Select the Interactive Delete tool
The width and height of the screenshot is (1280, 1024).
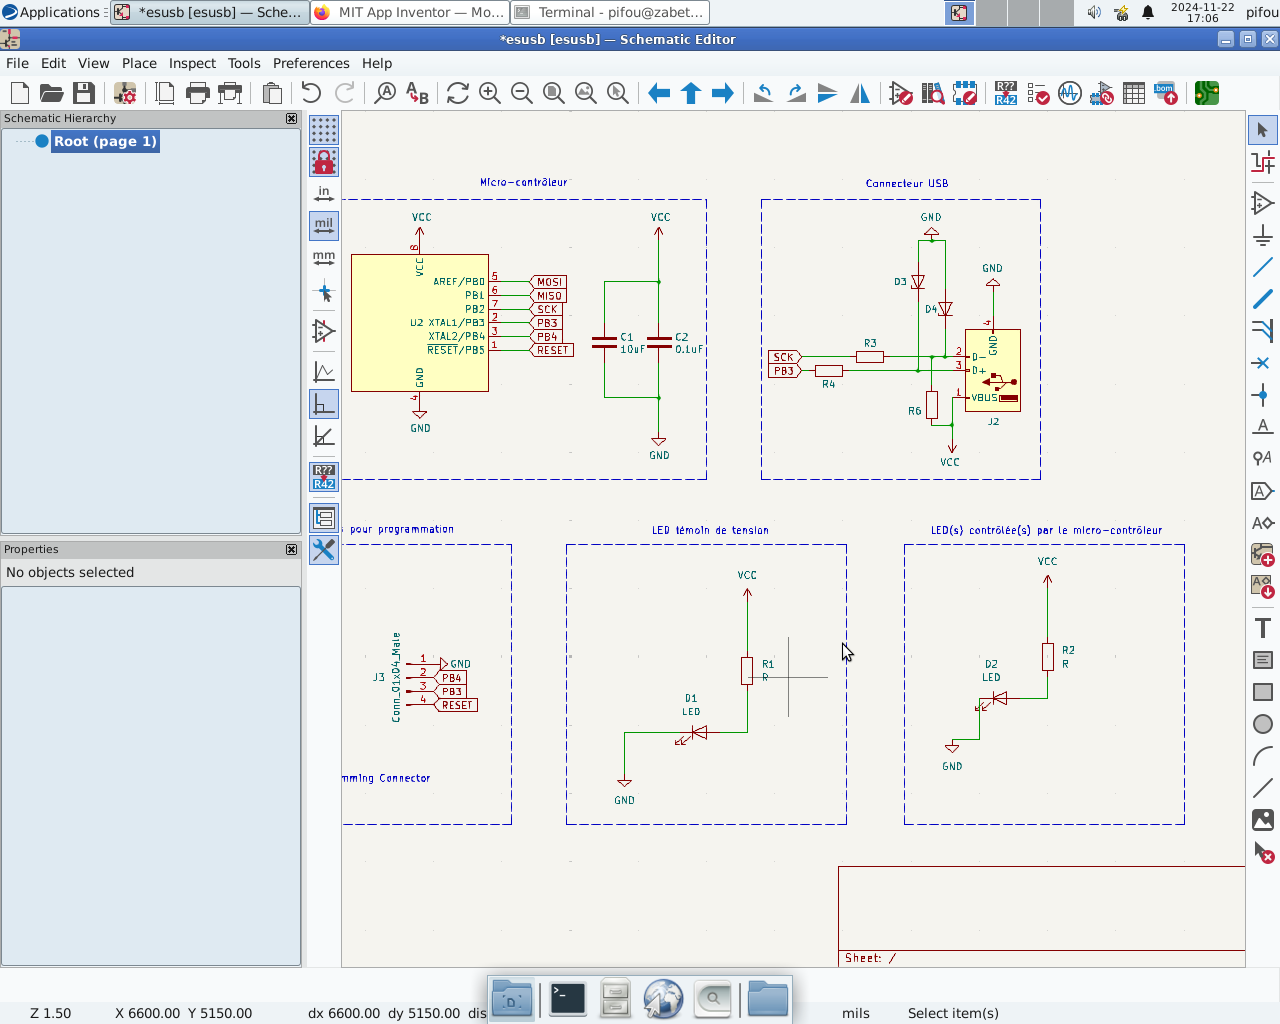click(x=1263, y=853)
